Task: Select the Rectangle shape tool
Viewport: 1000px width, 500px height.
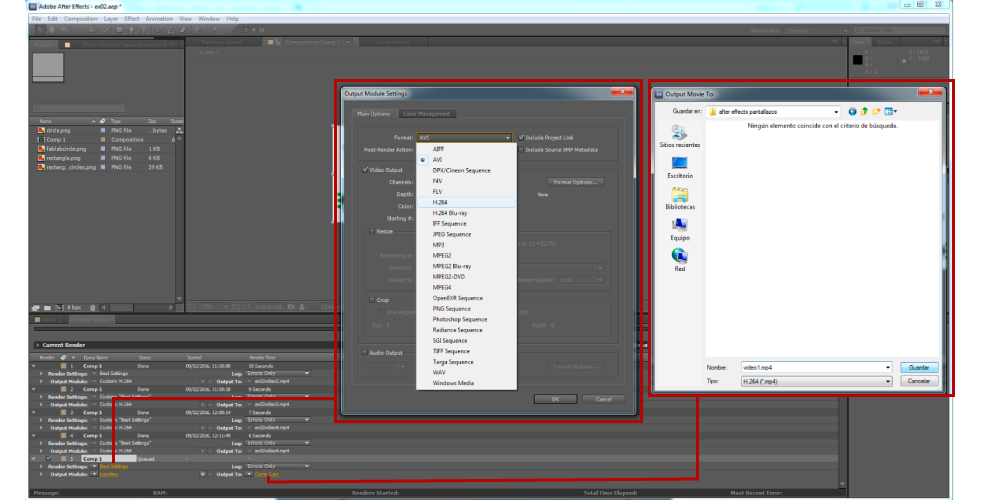Action: [119, 29]
